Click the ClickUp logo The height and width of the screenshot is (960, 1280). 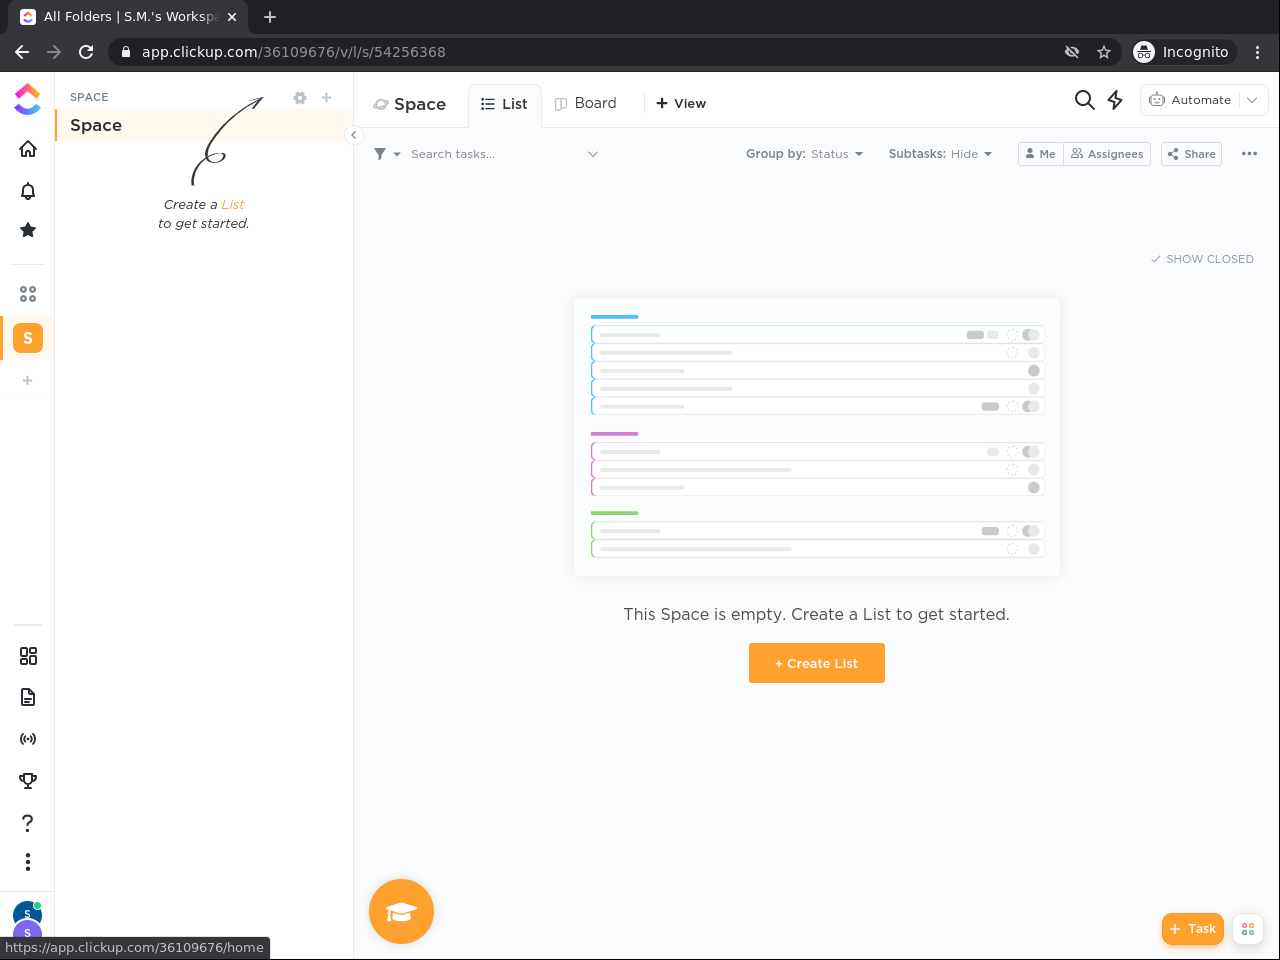(x=27, y=99)
